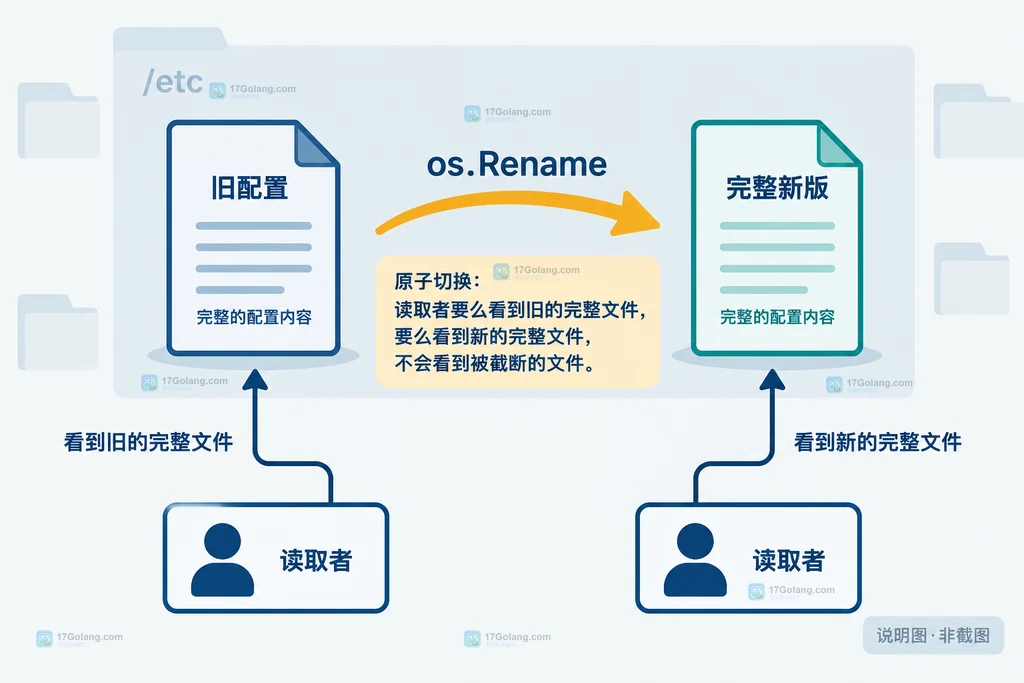Click person icon in reader card linked to 旧配置
Image resolution: width=1024 pixels, height=683 pixels.
tap(222, 560)
